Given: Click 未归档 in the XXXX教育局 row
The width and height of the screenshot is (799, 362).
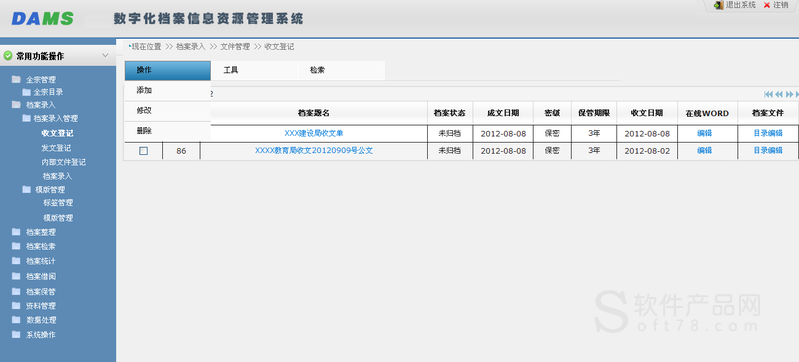Looking at the screenshot, I should click(449, 151).
